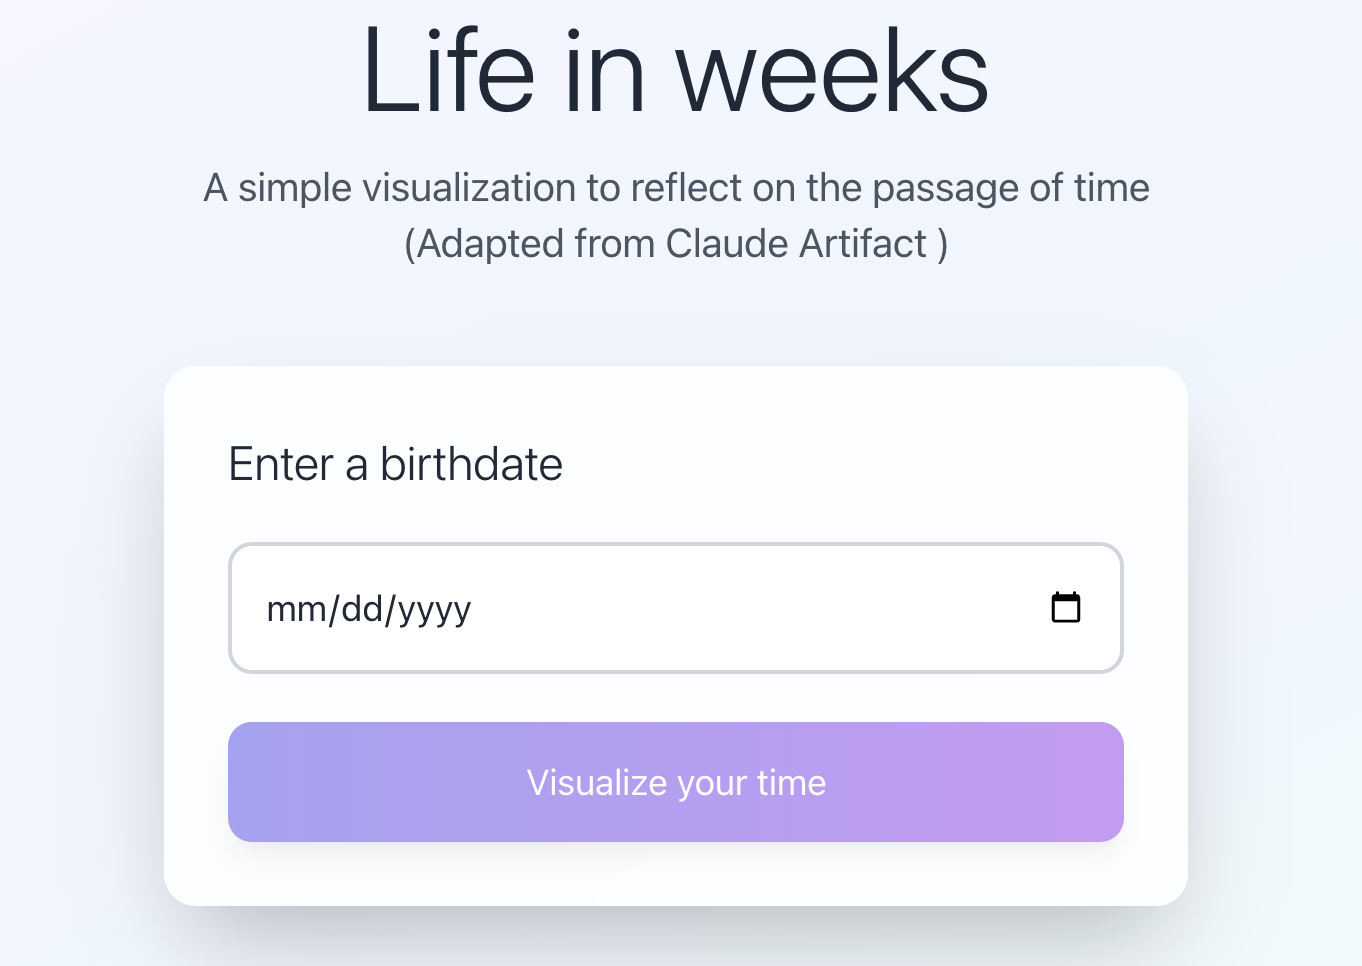Screen dimensions: 1362x966
Task: Click the Visualize your time button
Action: 676,782
